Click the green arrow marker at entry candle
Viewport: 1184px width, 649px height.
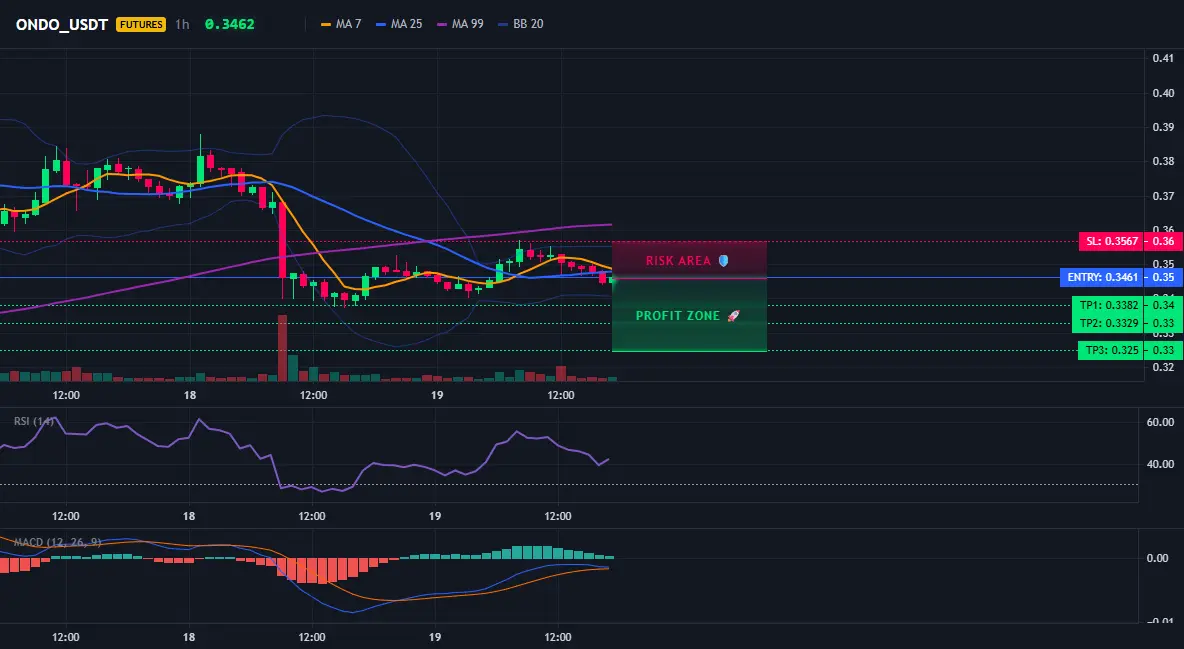click(613, 281)
